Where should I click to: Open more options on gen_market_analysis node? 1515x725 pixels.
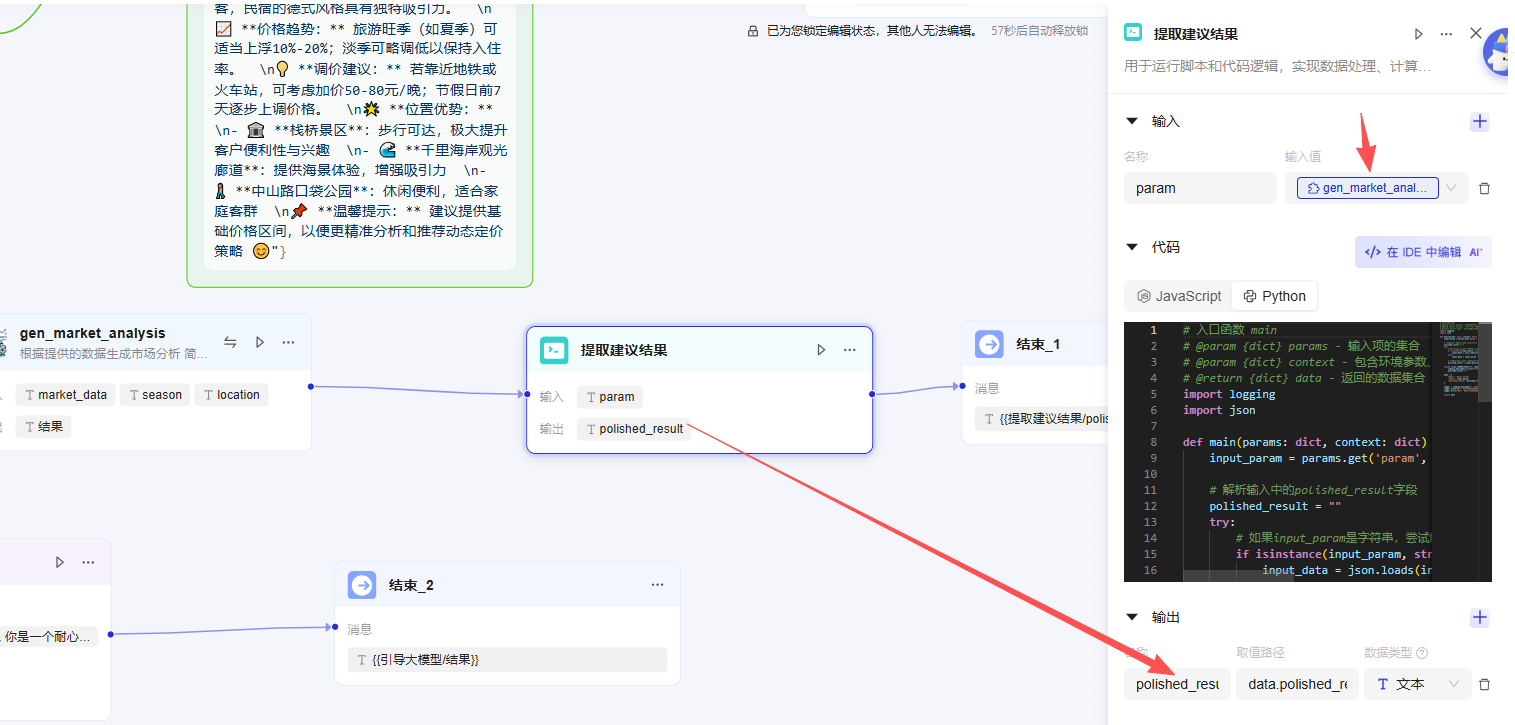coord(289,342)
